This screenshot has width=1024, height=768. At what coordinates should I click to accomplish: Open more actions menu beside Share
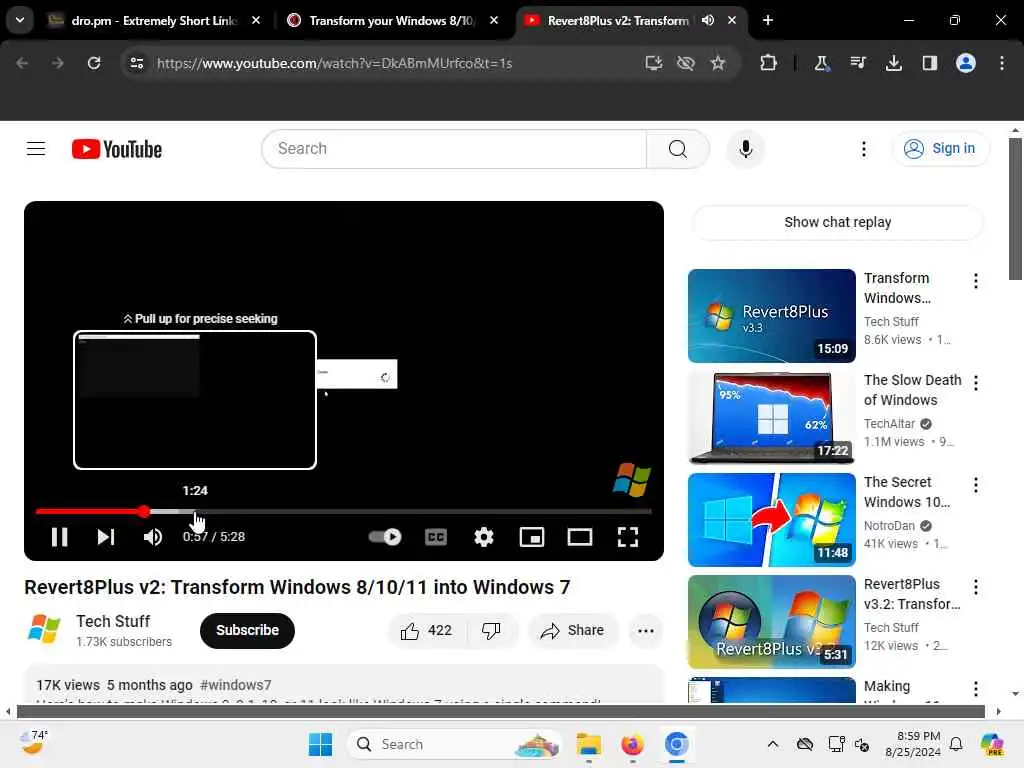[645, 630]
